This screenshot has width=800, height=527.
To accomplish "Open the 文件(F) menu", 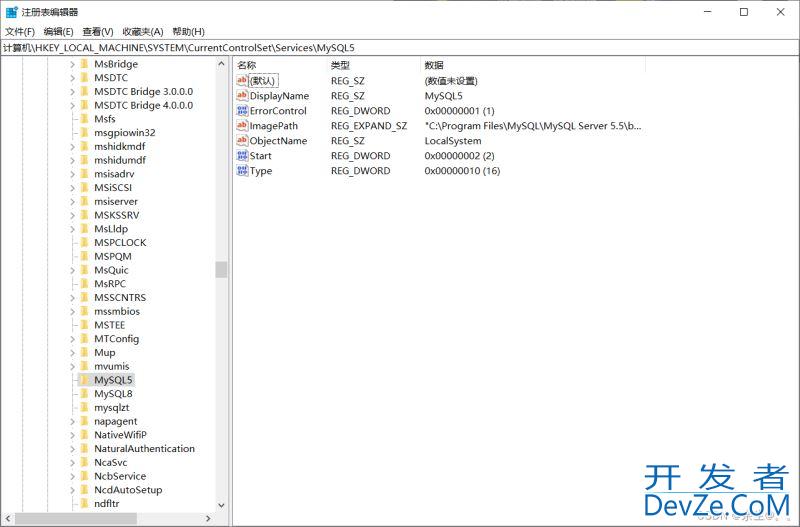I will click(x=20, y=32).
